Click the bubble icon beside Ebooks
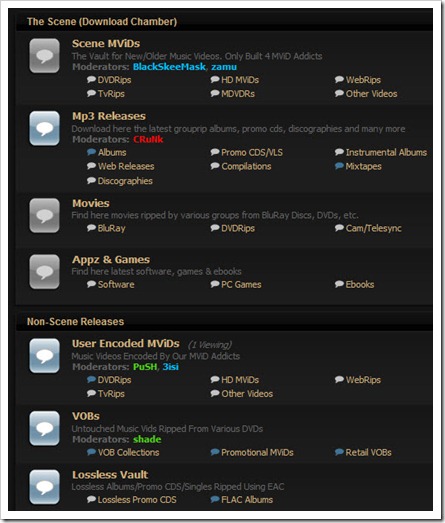Image resolution: width=445 pixels, height=523 pixels. [x=339, y=284]
